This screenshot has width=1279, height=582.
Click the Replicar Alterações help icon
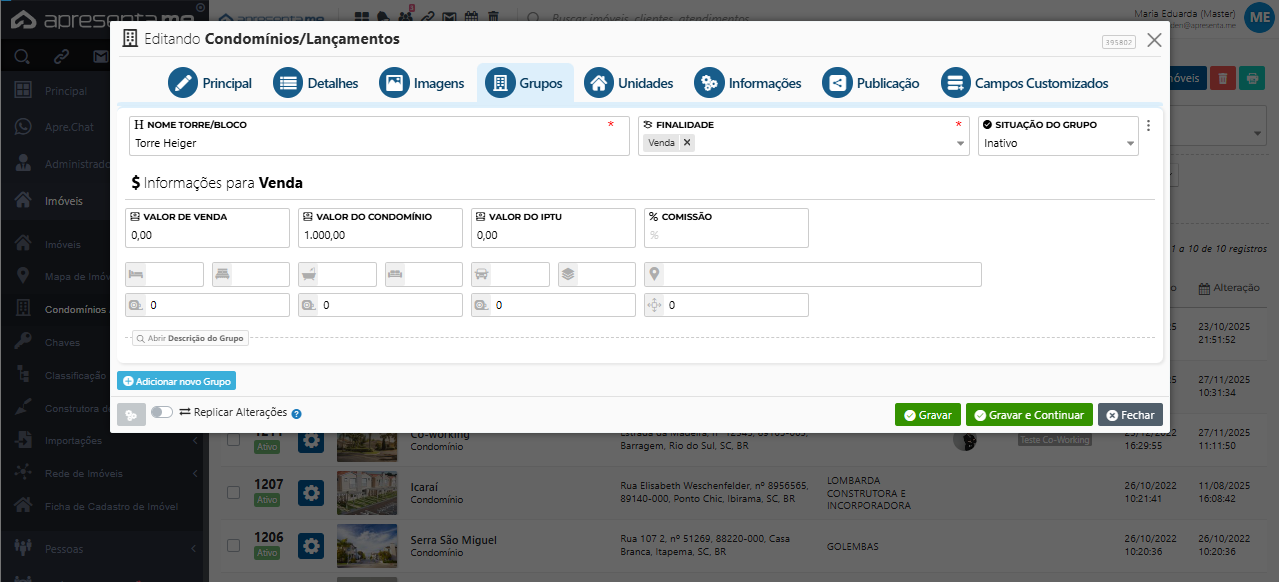(x=297, y=413)
